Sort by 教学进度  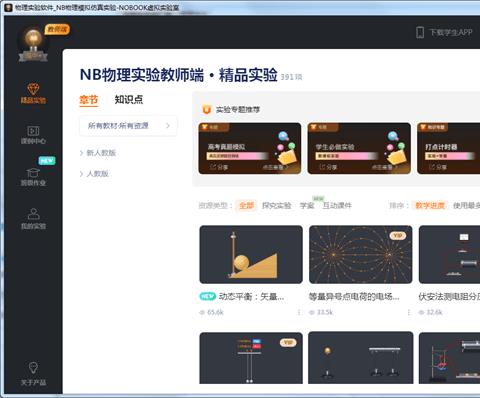tap(430, 205)
